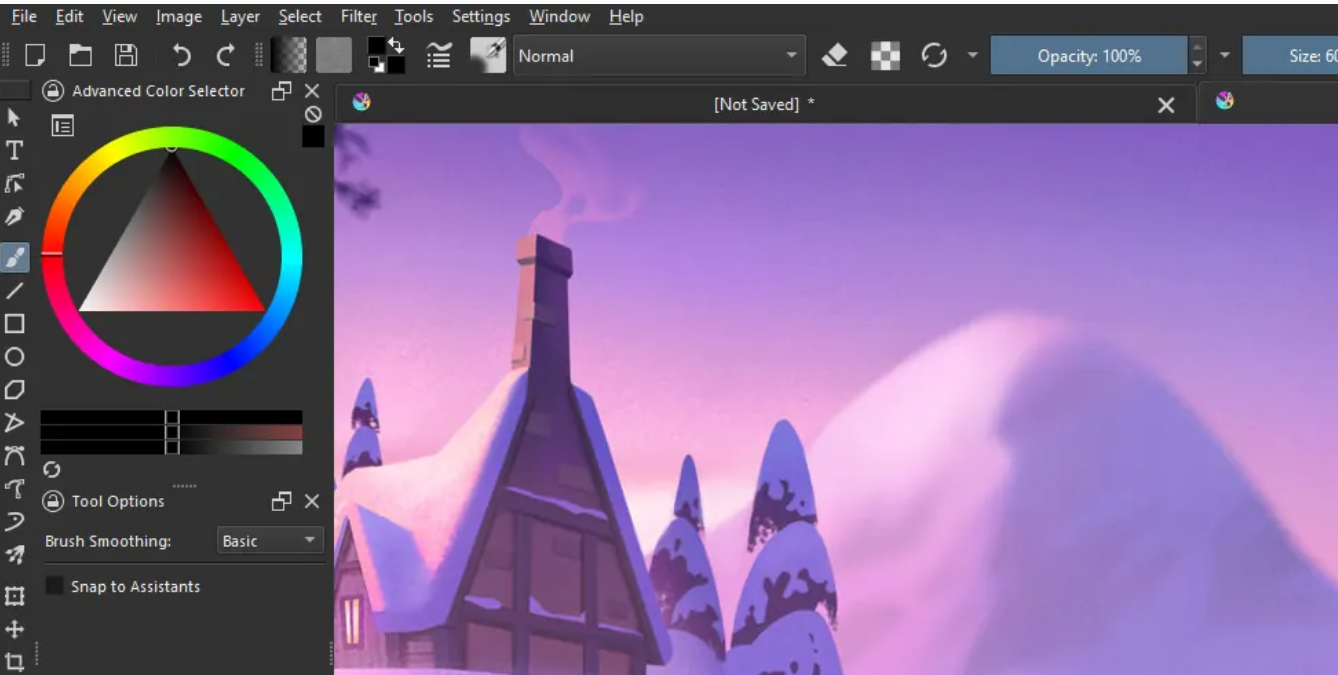Choose the Ellipse tool

tap(15, 357)
